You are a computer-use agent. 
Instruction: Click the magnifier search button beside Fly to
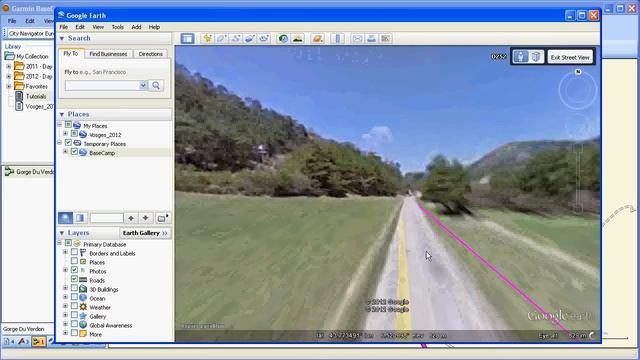click(x=156, y=85)
